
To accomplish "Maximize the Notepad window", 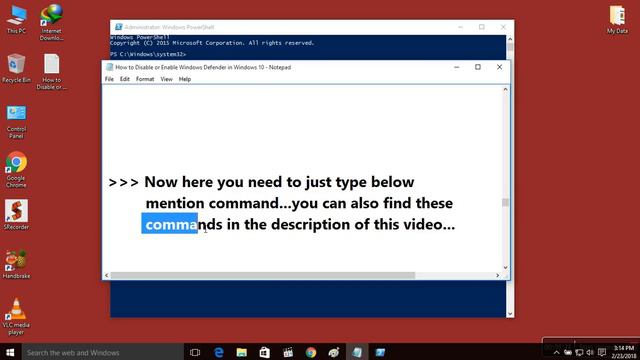I will pyautogui.click(x=478, y=67).
